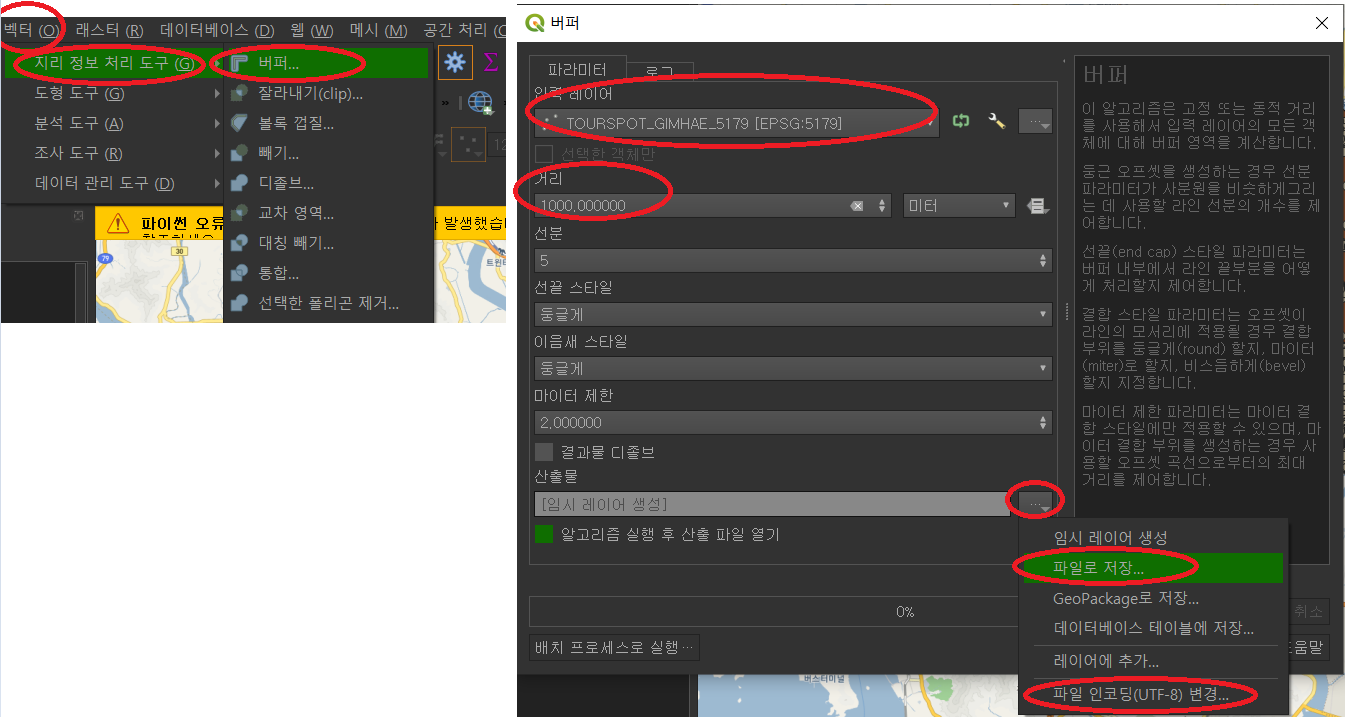Click the 선분 segments field showing 5
Image resolution: width=1348 pixels, height=717 pixels.
pos(785,260)
